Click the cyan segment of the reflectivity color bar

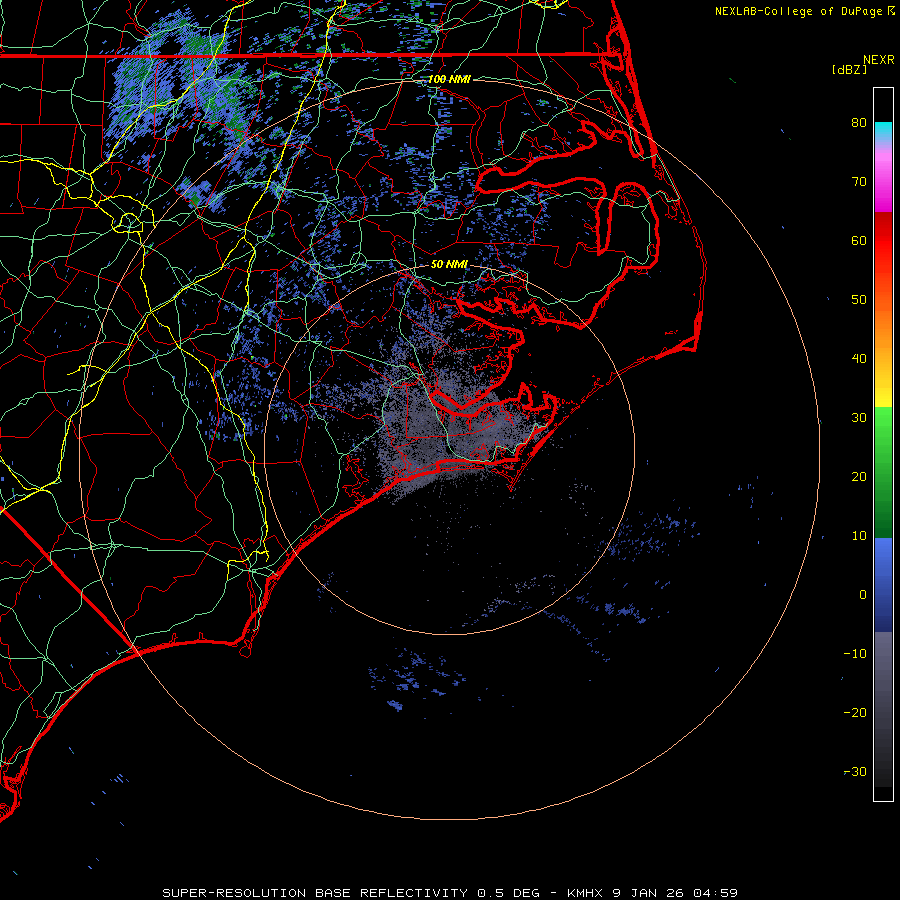click(x=883, y=132)
